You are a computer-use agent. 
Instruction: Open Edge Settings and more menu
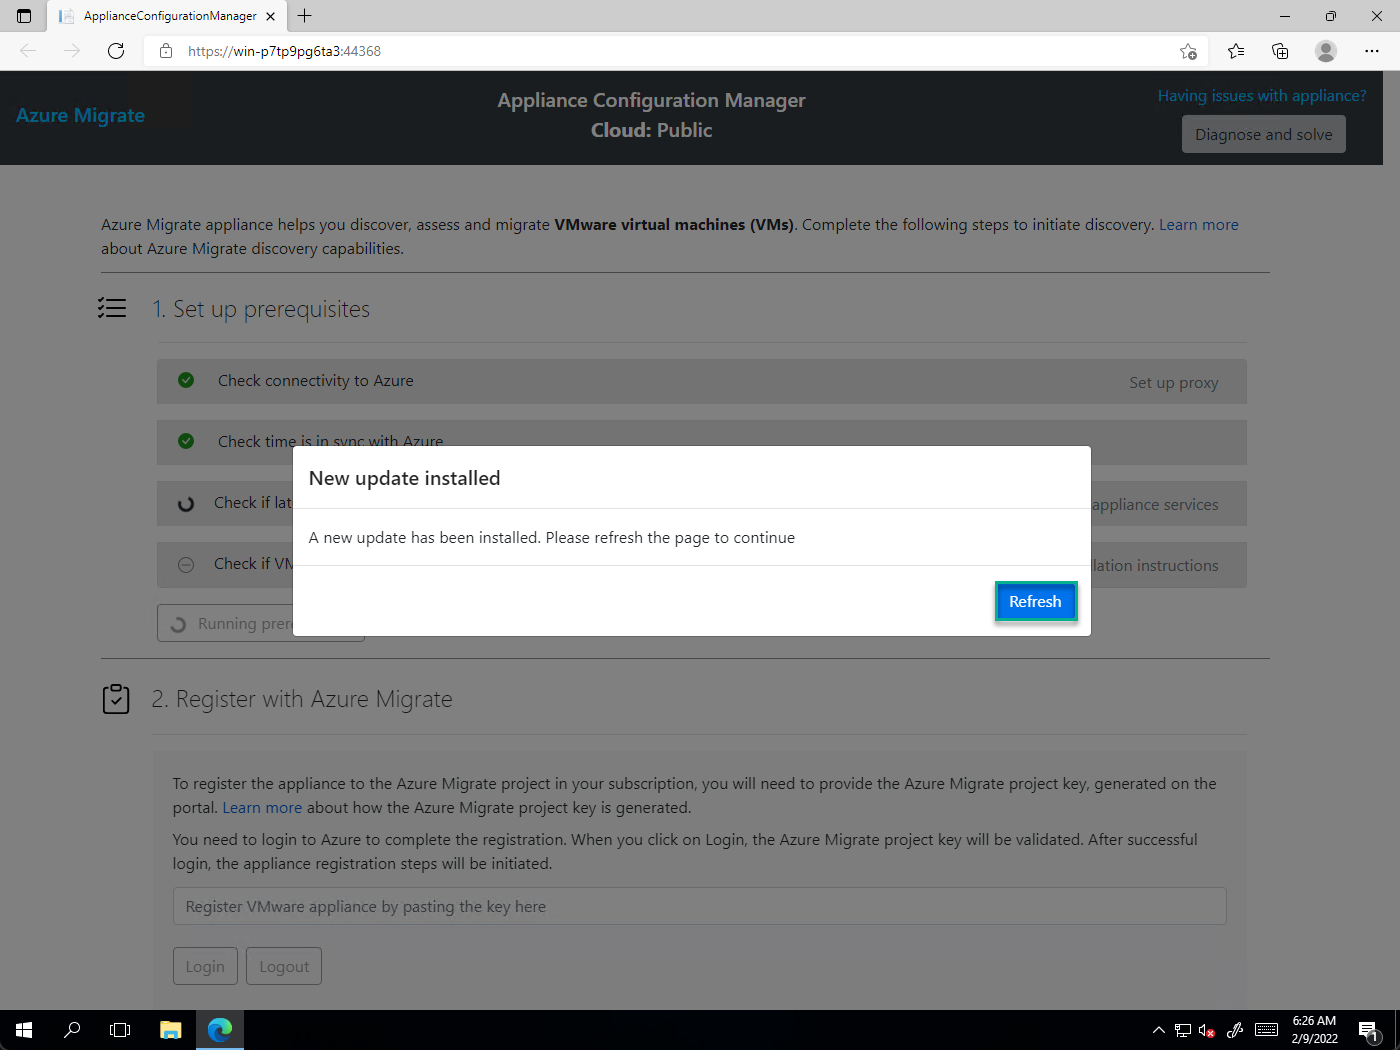pos(1372,51)
